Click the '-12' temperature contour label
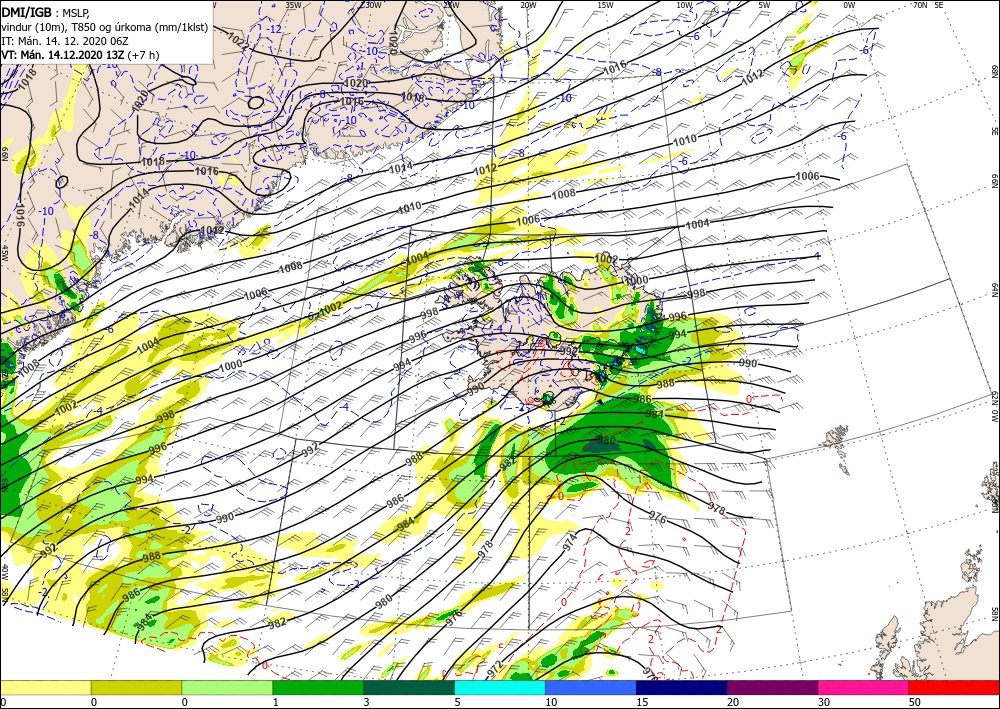1000x709 pixels. coord(275,29)
